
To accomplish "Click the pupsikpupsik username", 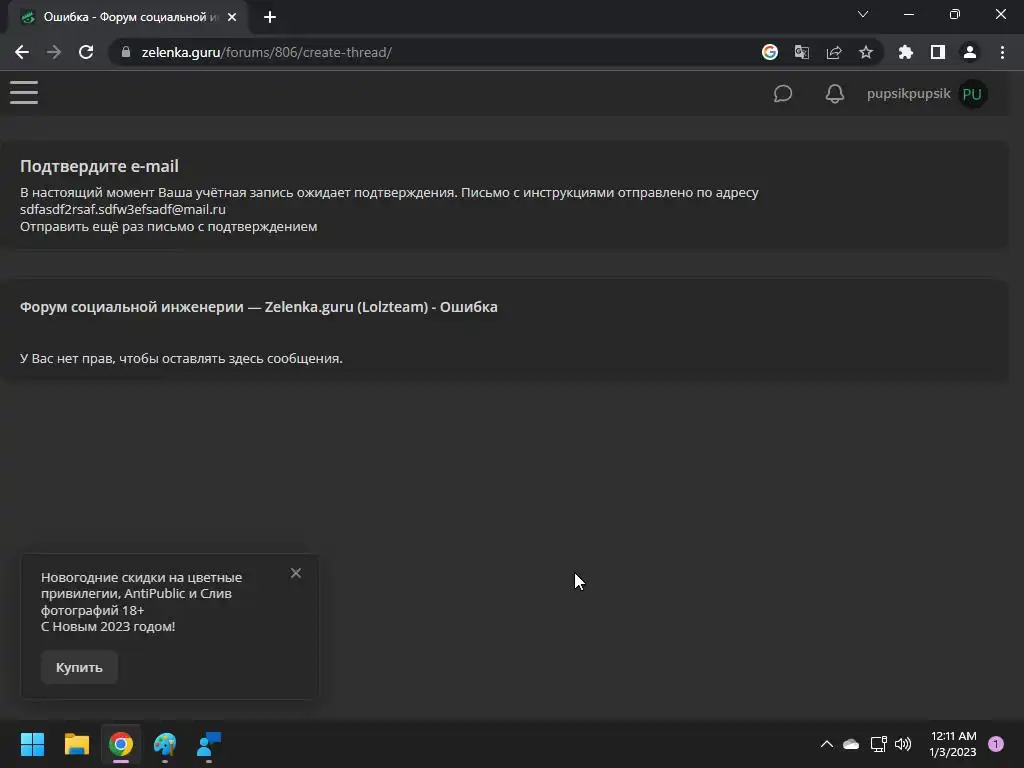I will click(908, 93).
